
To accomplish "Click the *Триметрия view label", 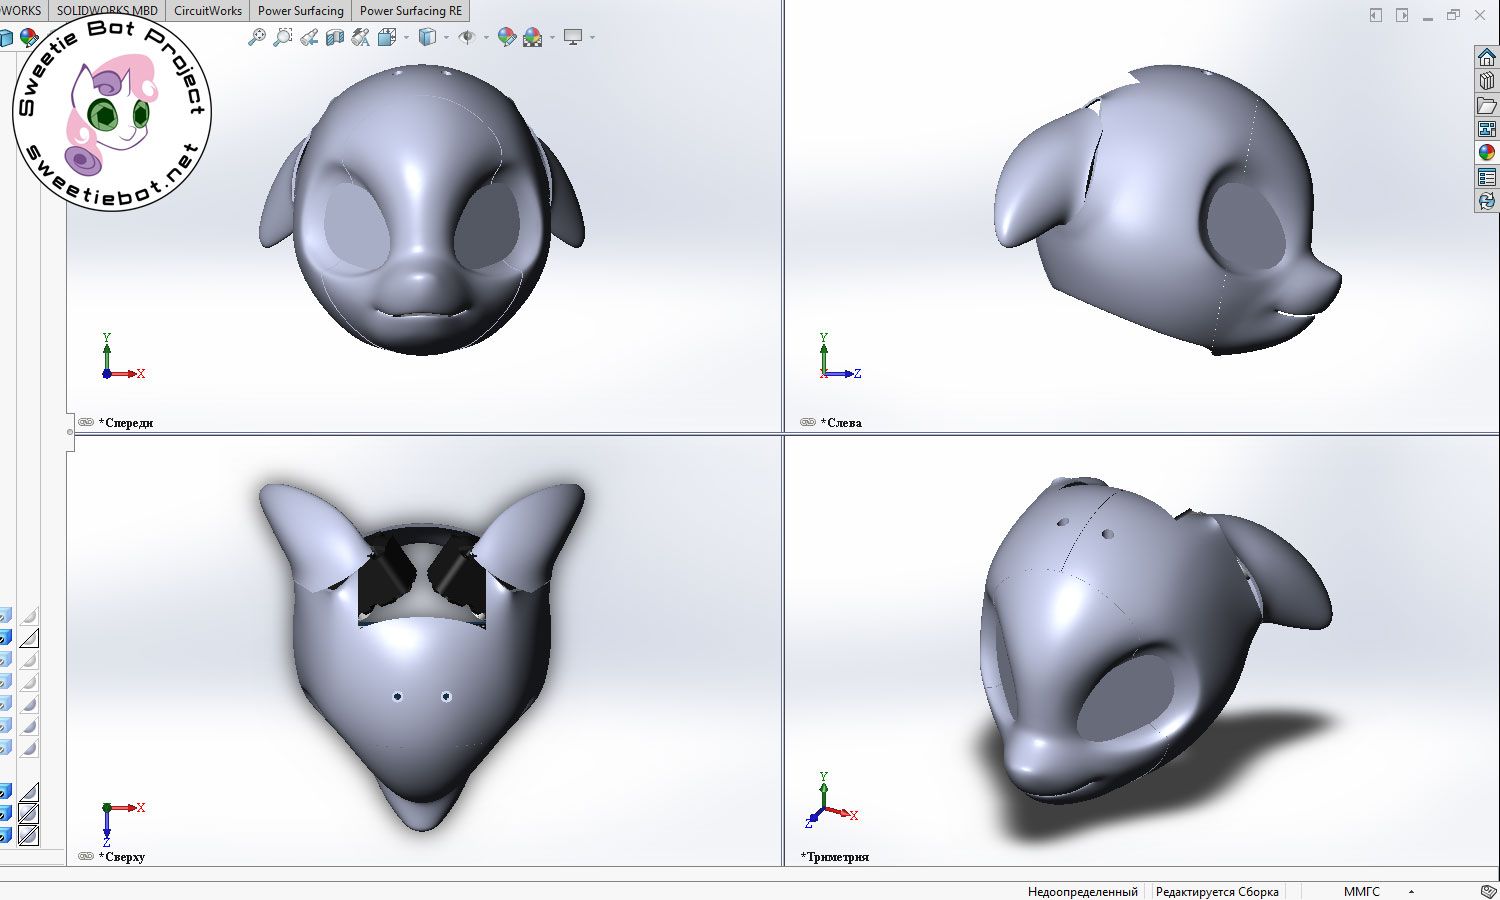I will point(835,857).
